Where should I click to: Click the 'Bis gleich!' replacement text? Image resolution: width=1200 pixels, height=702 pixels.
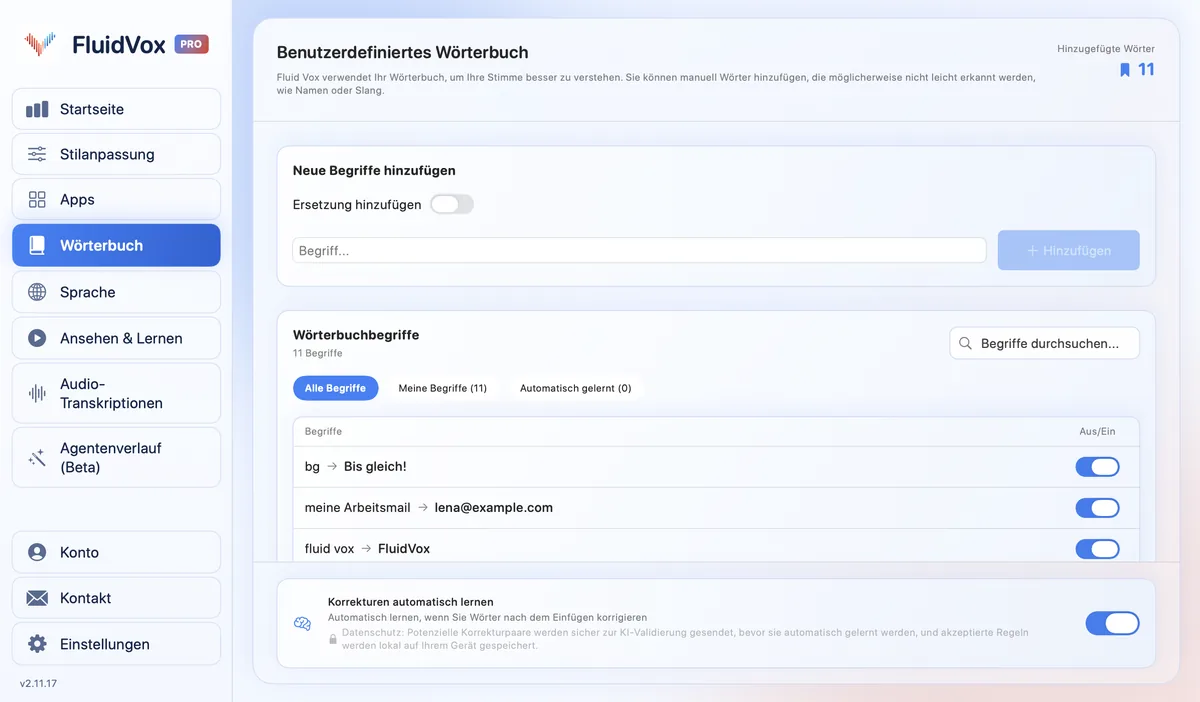tap(375, 467)
